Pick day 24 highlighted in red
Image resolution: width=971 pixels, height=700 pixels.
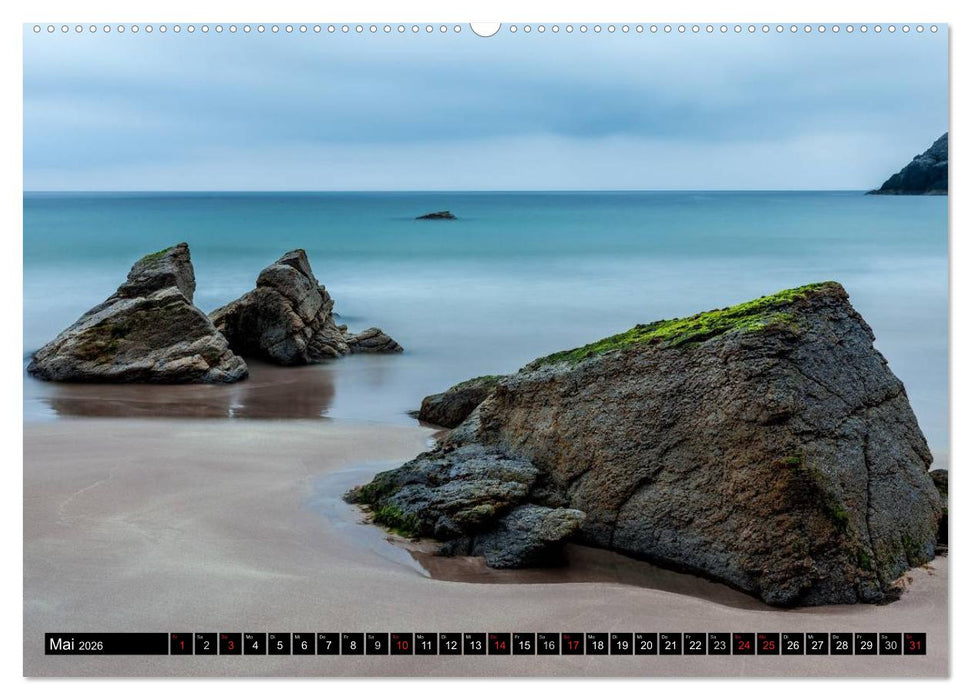tap(743, 645)
